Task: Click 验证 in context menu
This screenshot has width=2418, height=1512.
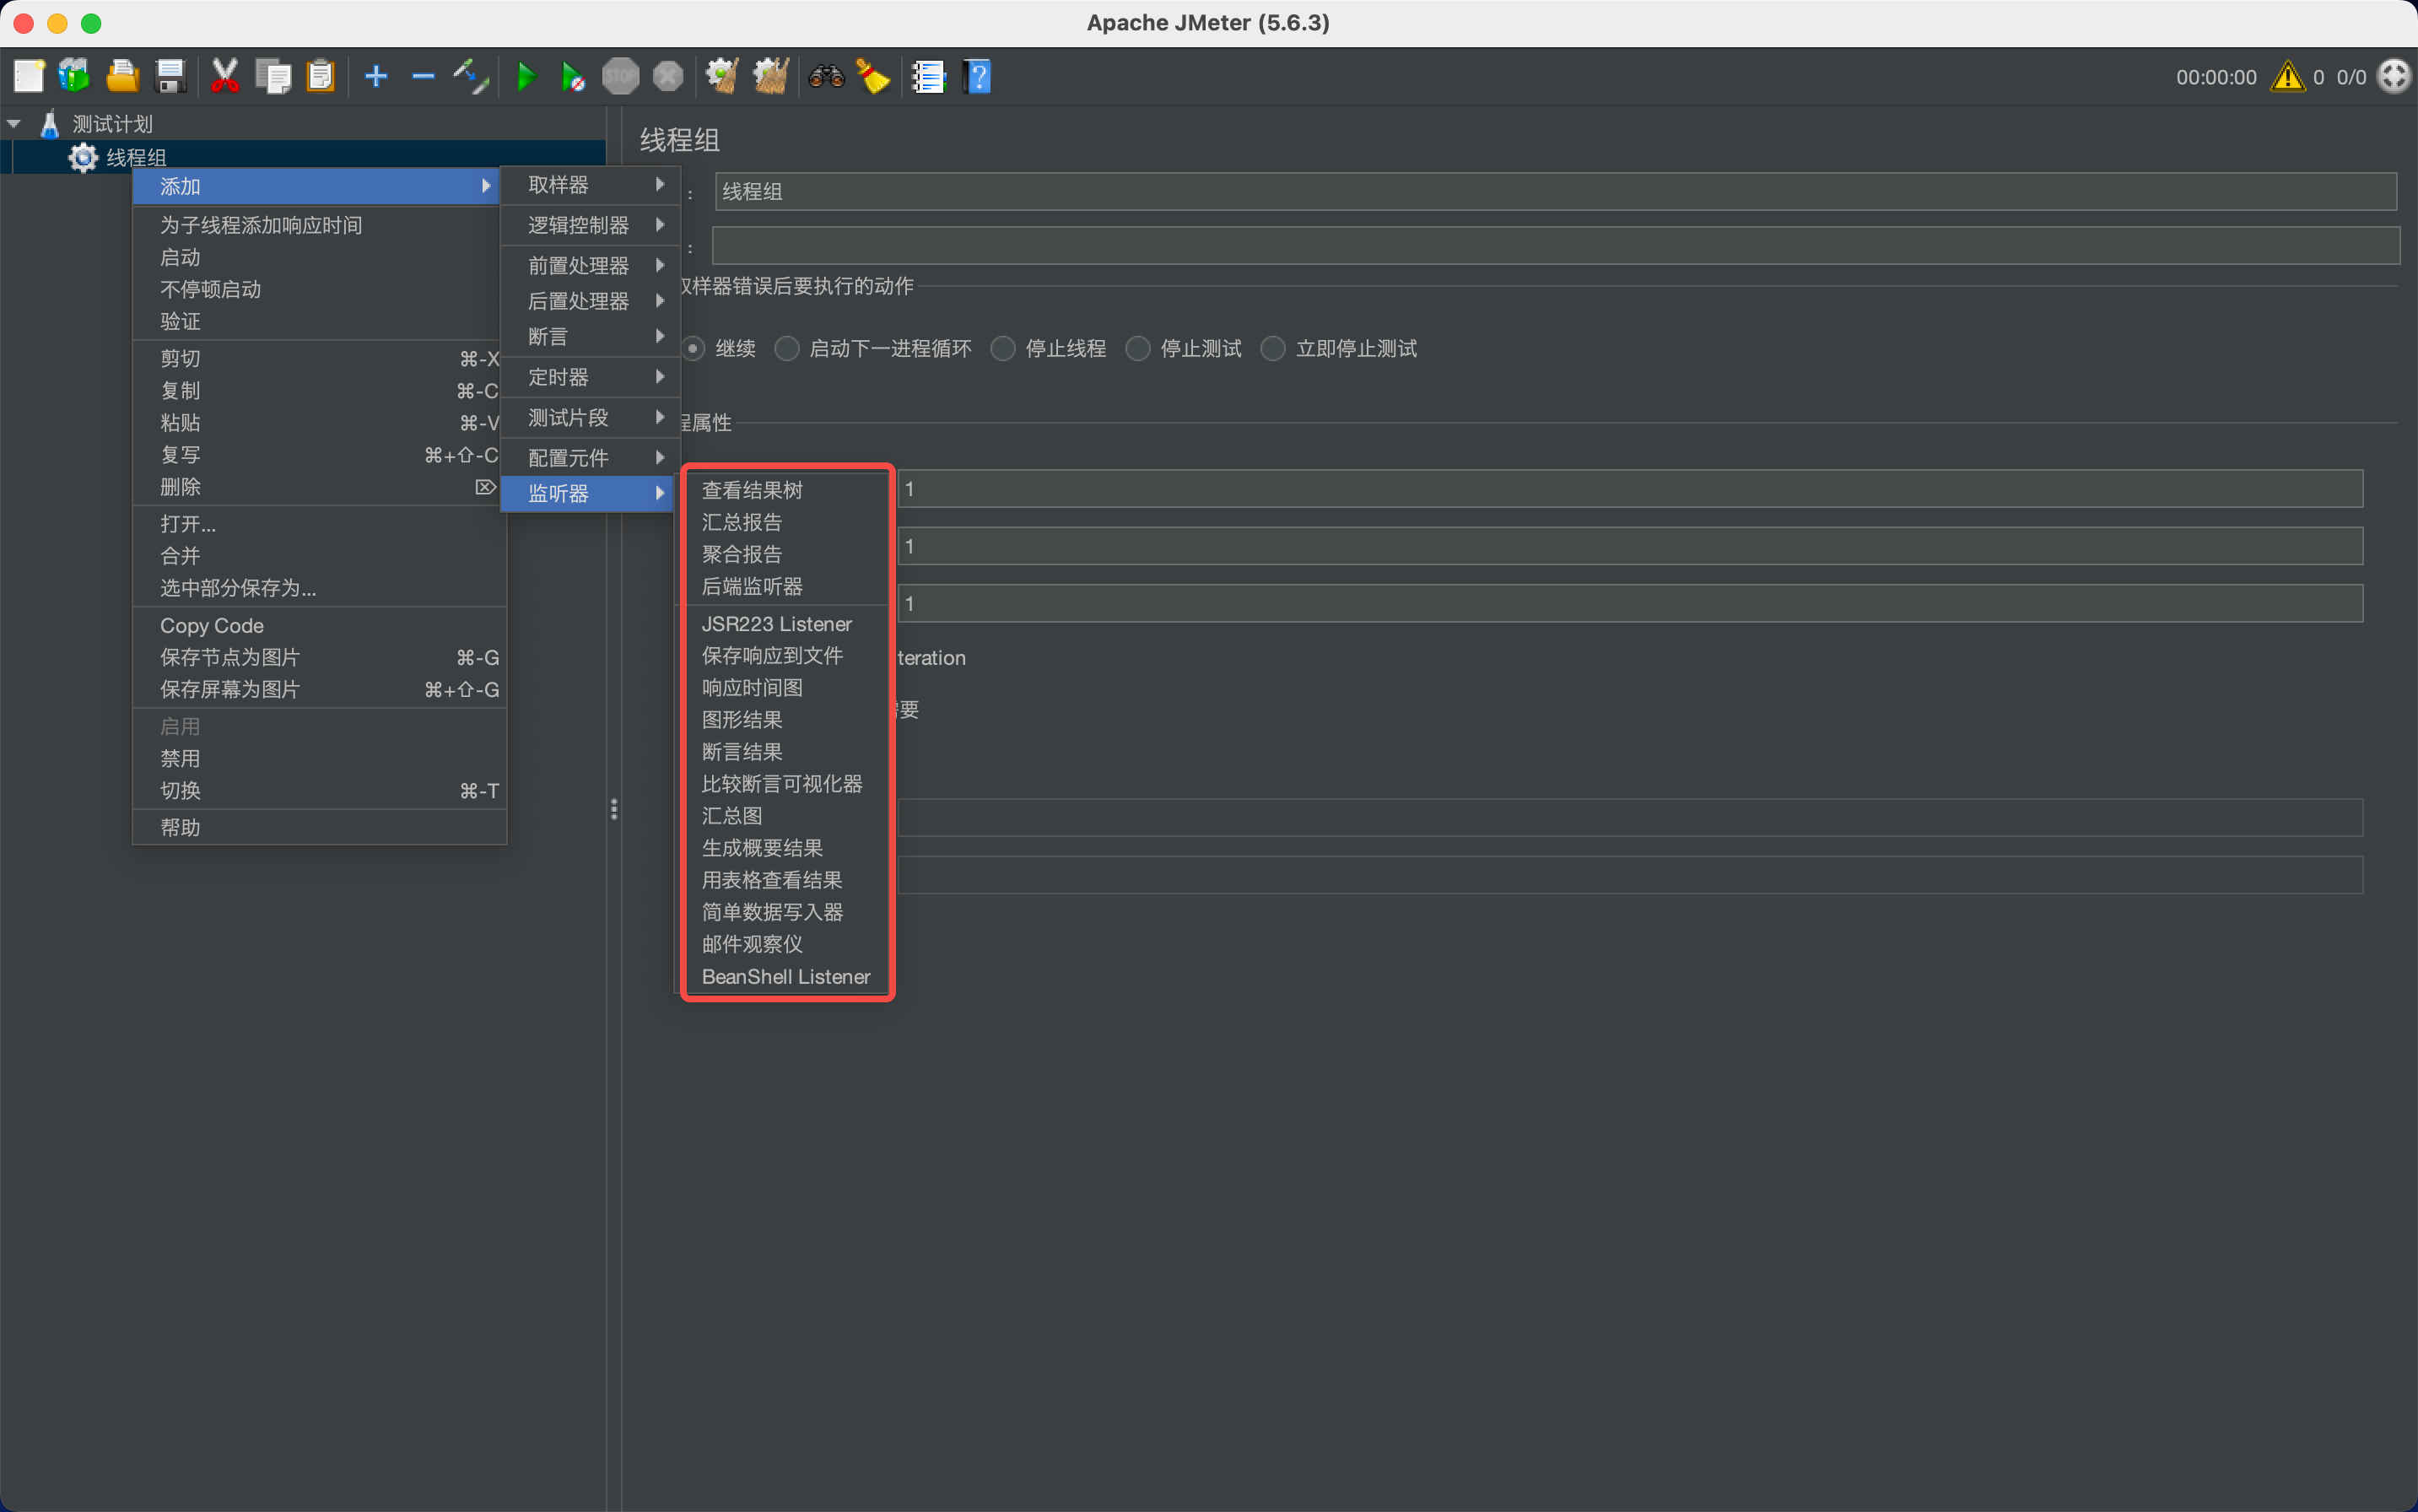Action: click(320, 321)
